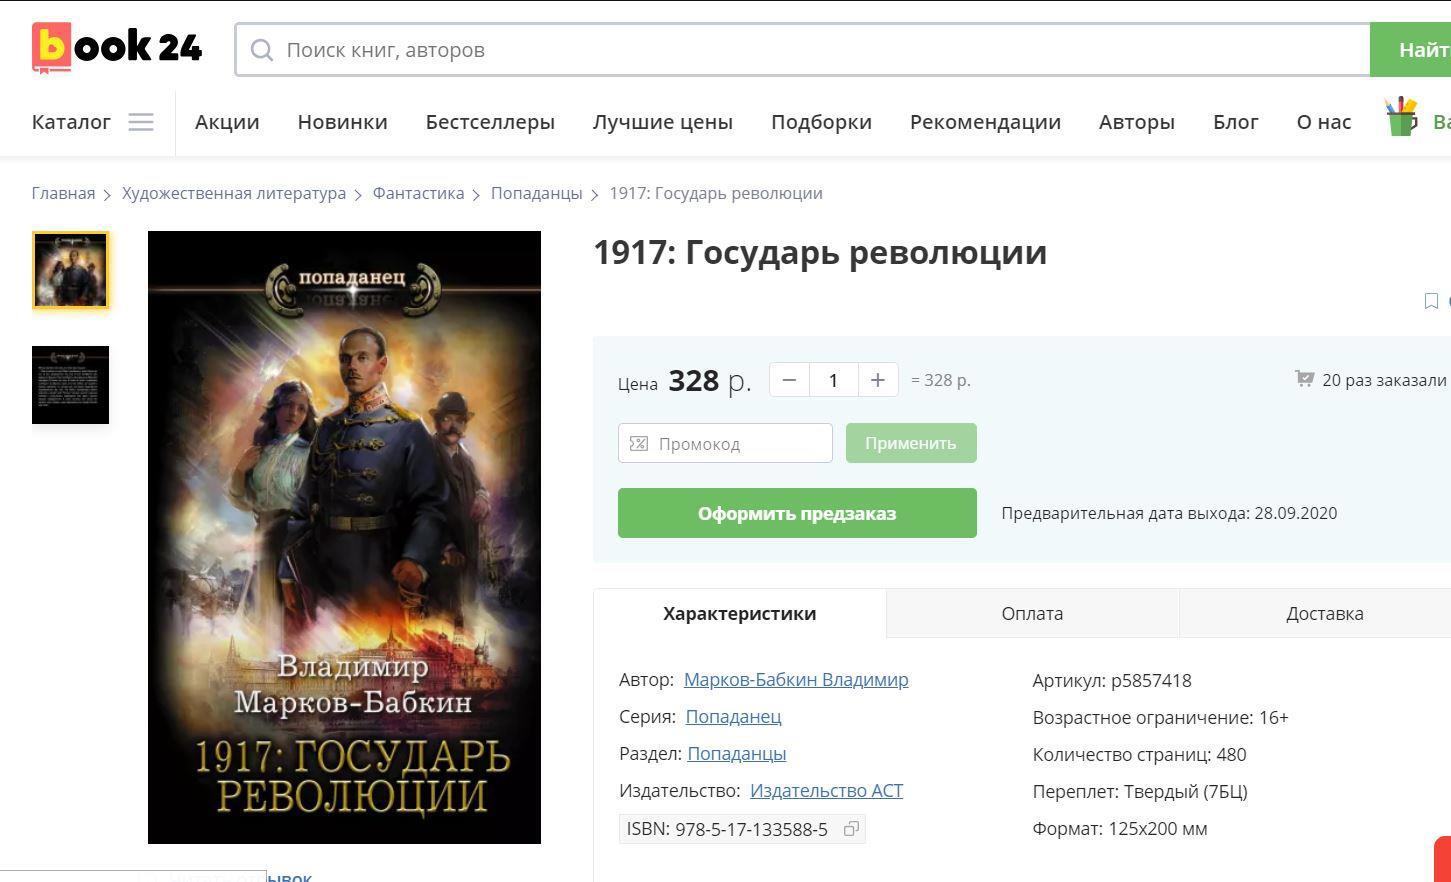Image resolution: width=1451 pixels, height=882 pixels.
Task: Click the magnifier icon in search bar
Action: point(262,50)
